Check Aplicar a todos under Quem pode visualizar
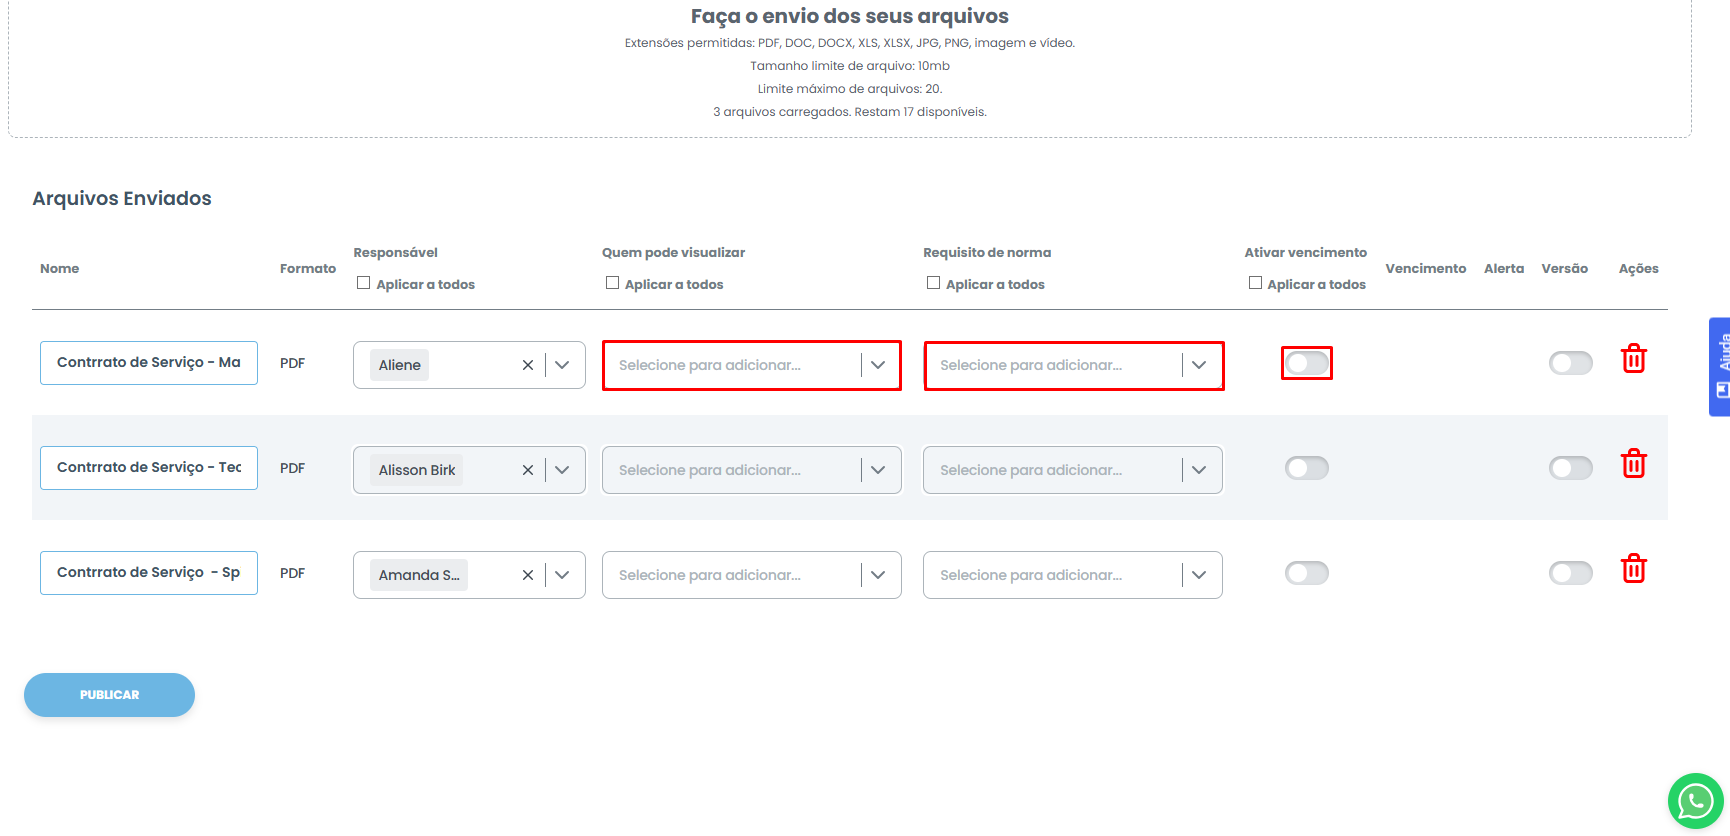1730x836 pixels. click(612, 283)
